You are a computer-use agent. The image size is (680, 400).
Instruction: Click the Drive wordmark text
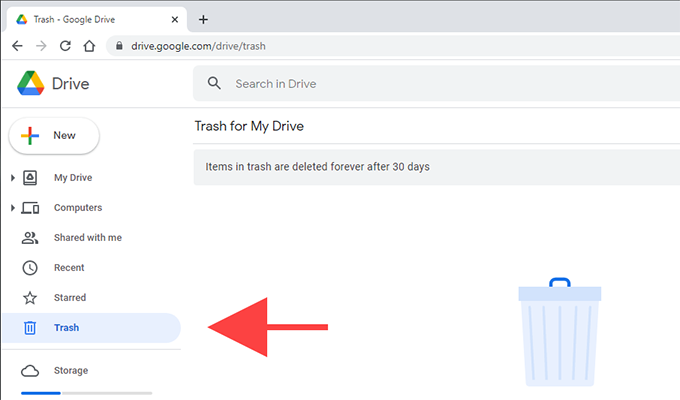pos(71,84)
